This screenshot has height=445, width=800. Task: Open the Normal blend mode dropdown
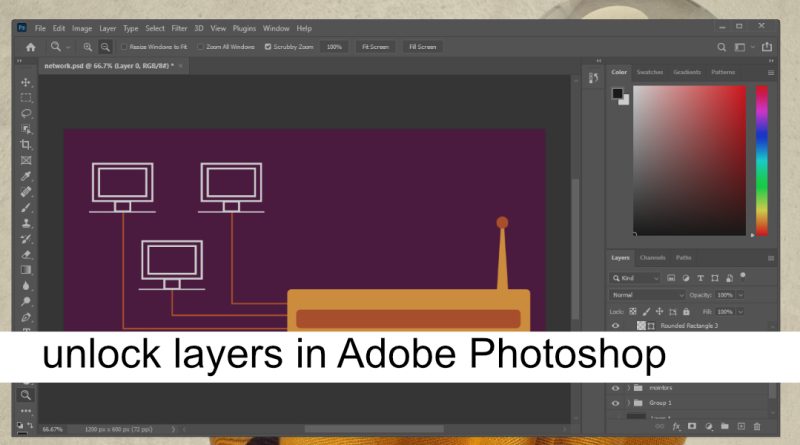coord(647,295)
